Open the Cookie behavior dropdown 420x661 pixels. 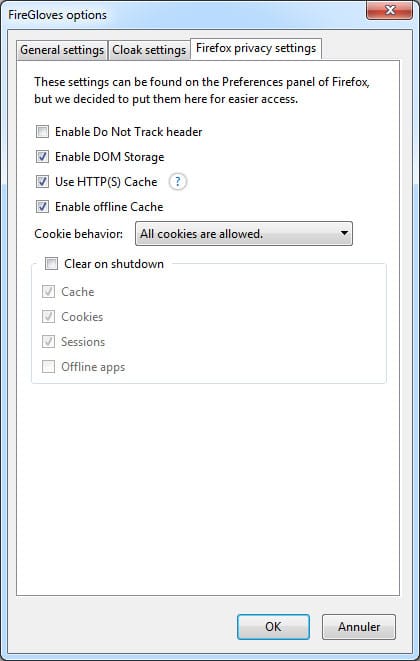[x=244, y=234]
